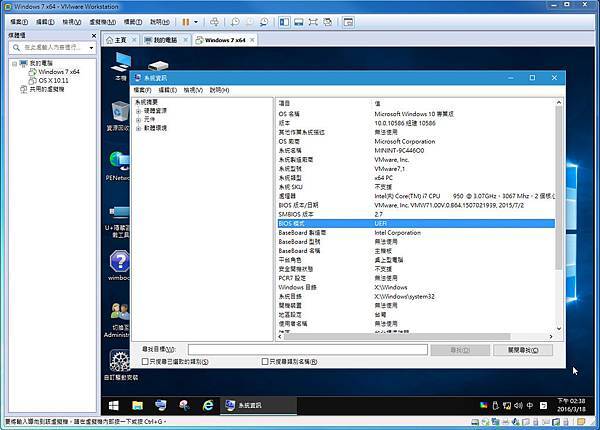
Task: Expand the 硬體資源 tree node
Action: tap(138, 111)
